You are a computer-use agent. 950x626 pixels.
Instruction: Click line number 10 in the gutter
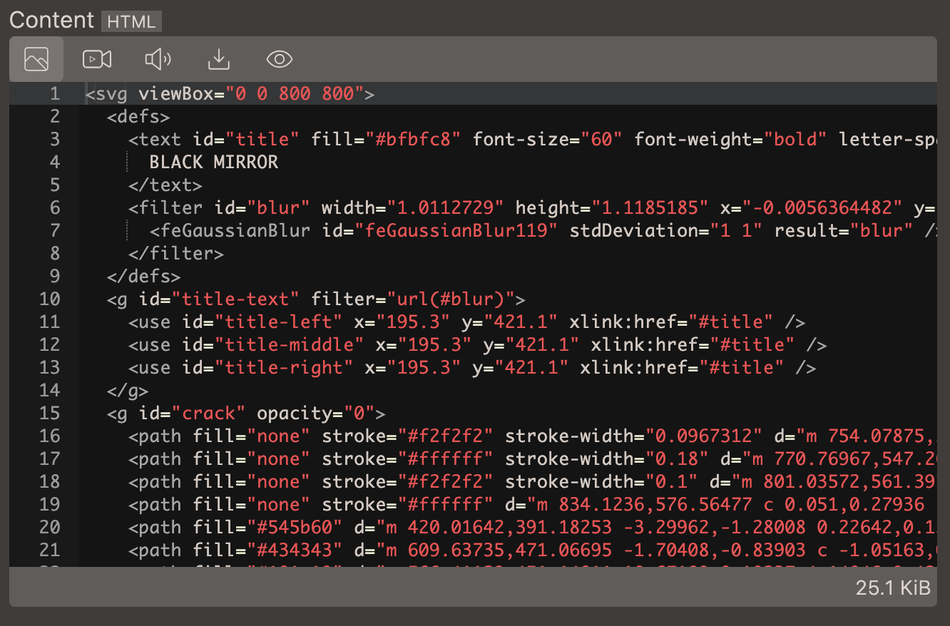pyautogui.click(x=50, y=299)
